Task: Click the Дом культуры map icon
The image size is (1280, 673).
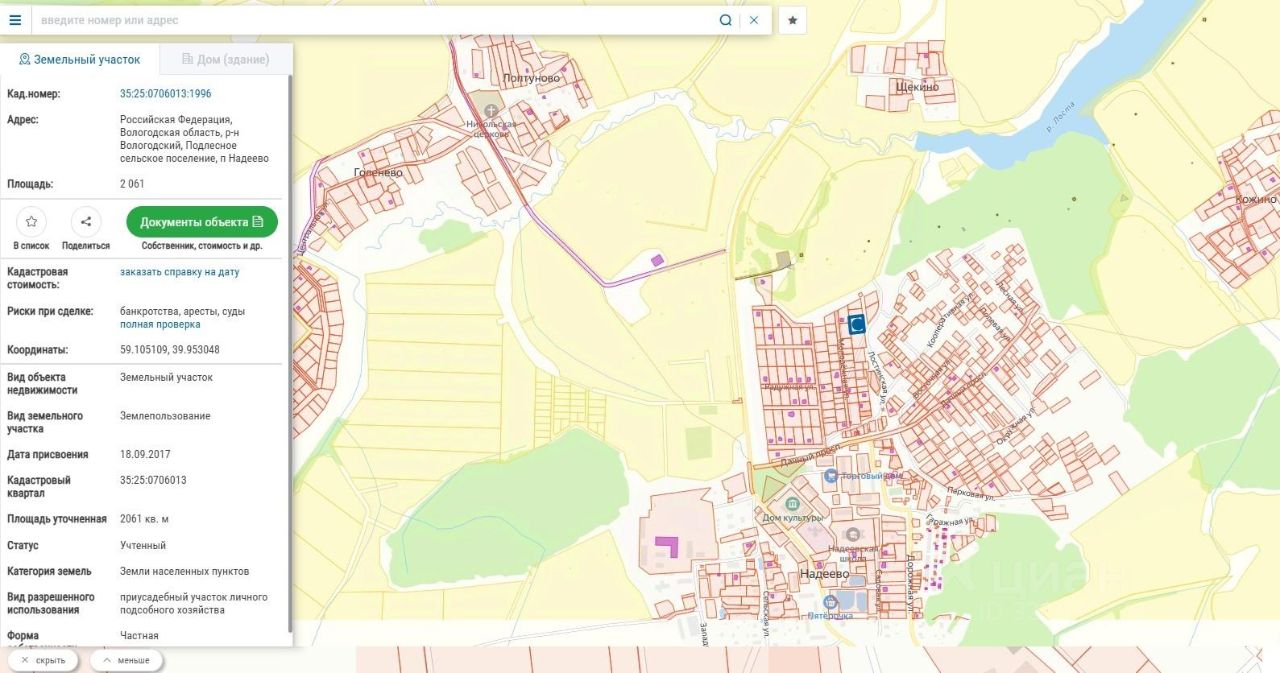Action: tap(793, 503)
